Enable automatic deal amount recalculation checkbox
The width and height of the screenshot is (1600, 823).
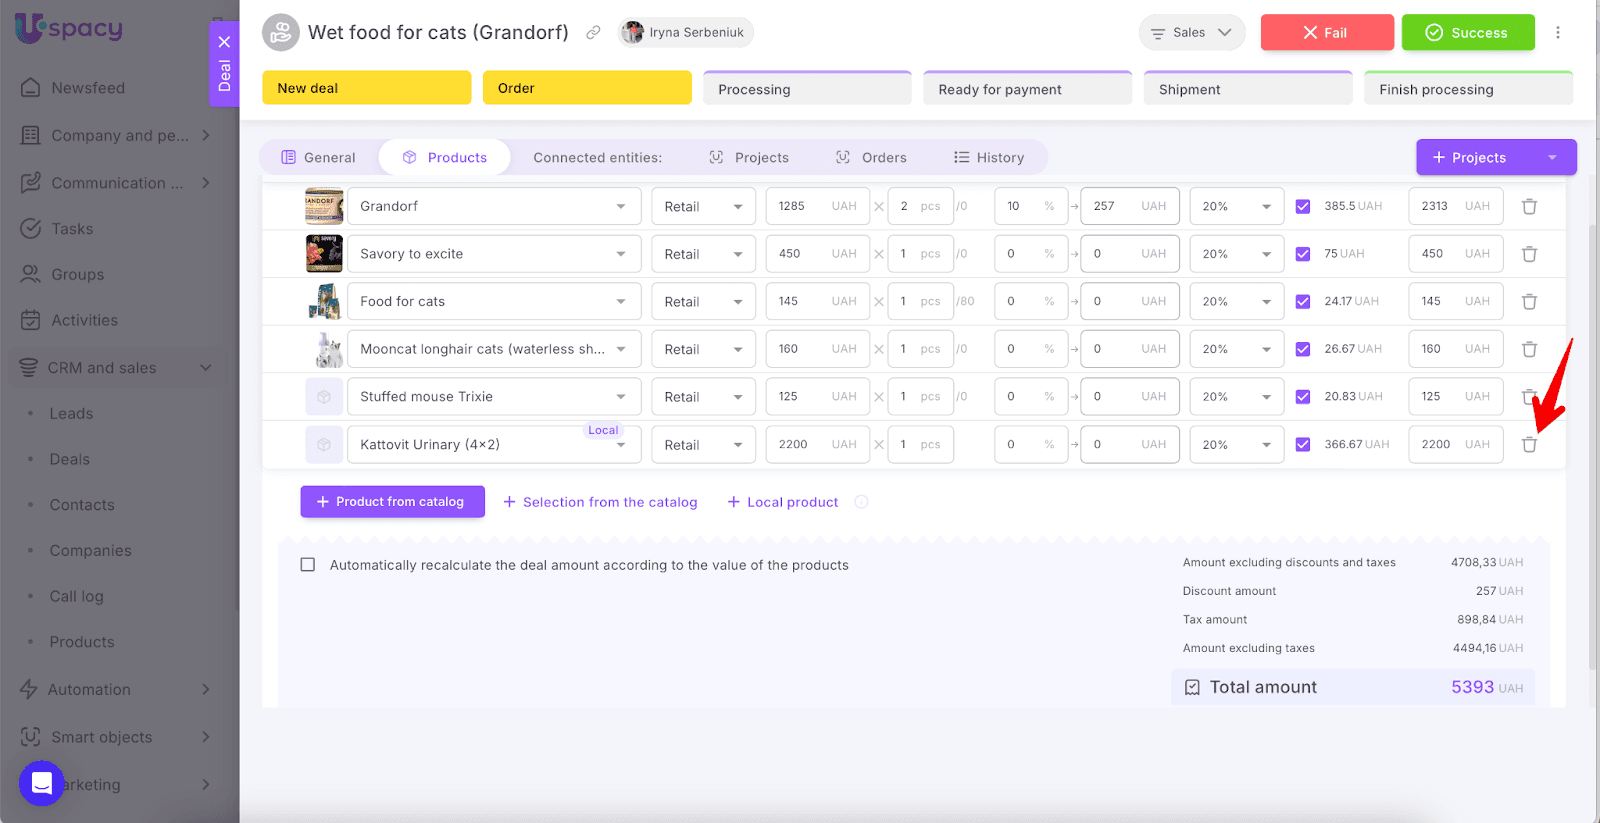[x=308, y=565]
